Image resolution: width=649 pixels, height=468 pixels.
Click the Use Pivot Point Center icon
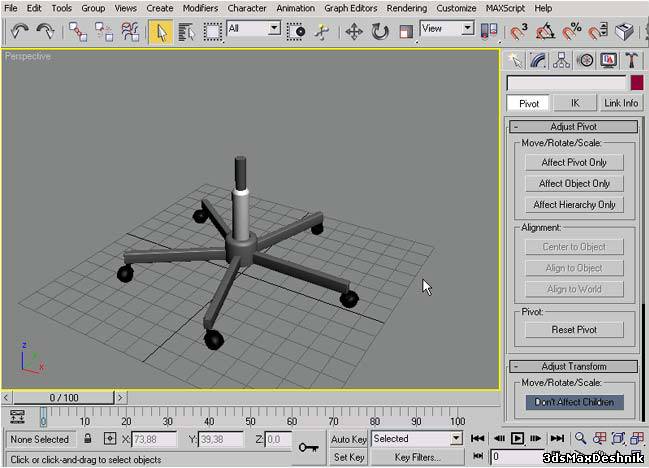point(489,32)
